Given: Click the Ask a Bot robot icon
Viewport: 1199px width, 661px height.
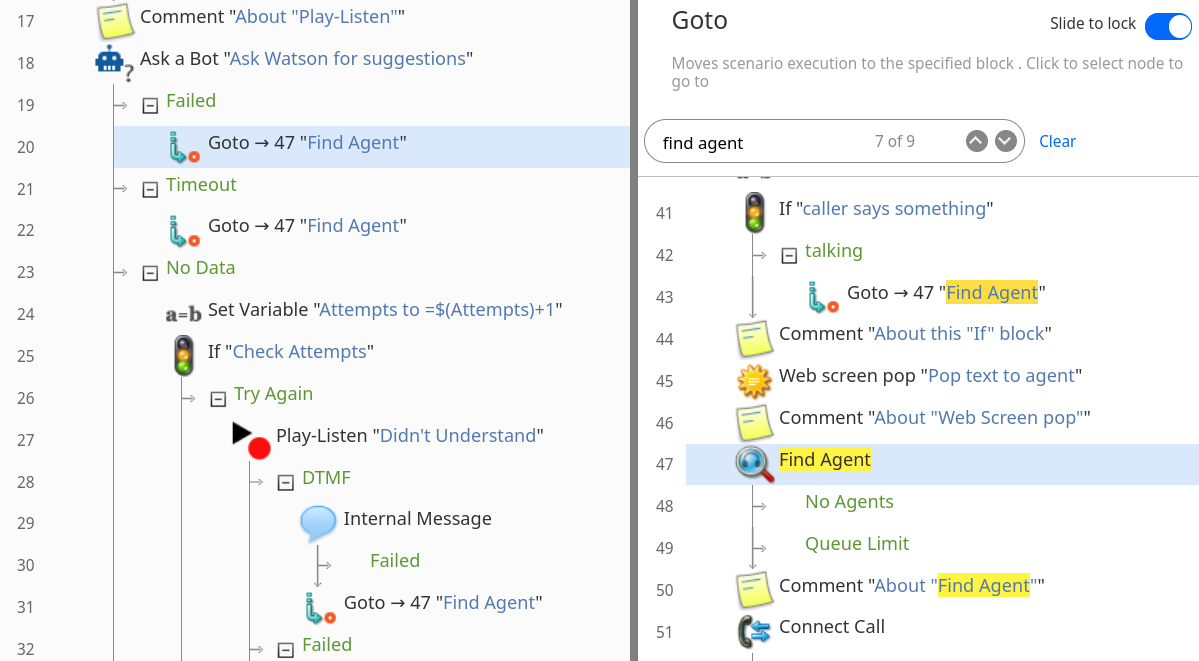Looking at the screenshot, I should (x=113, y=62).
